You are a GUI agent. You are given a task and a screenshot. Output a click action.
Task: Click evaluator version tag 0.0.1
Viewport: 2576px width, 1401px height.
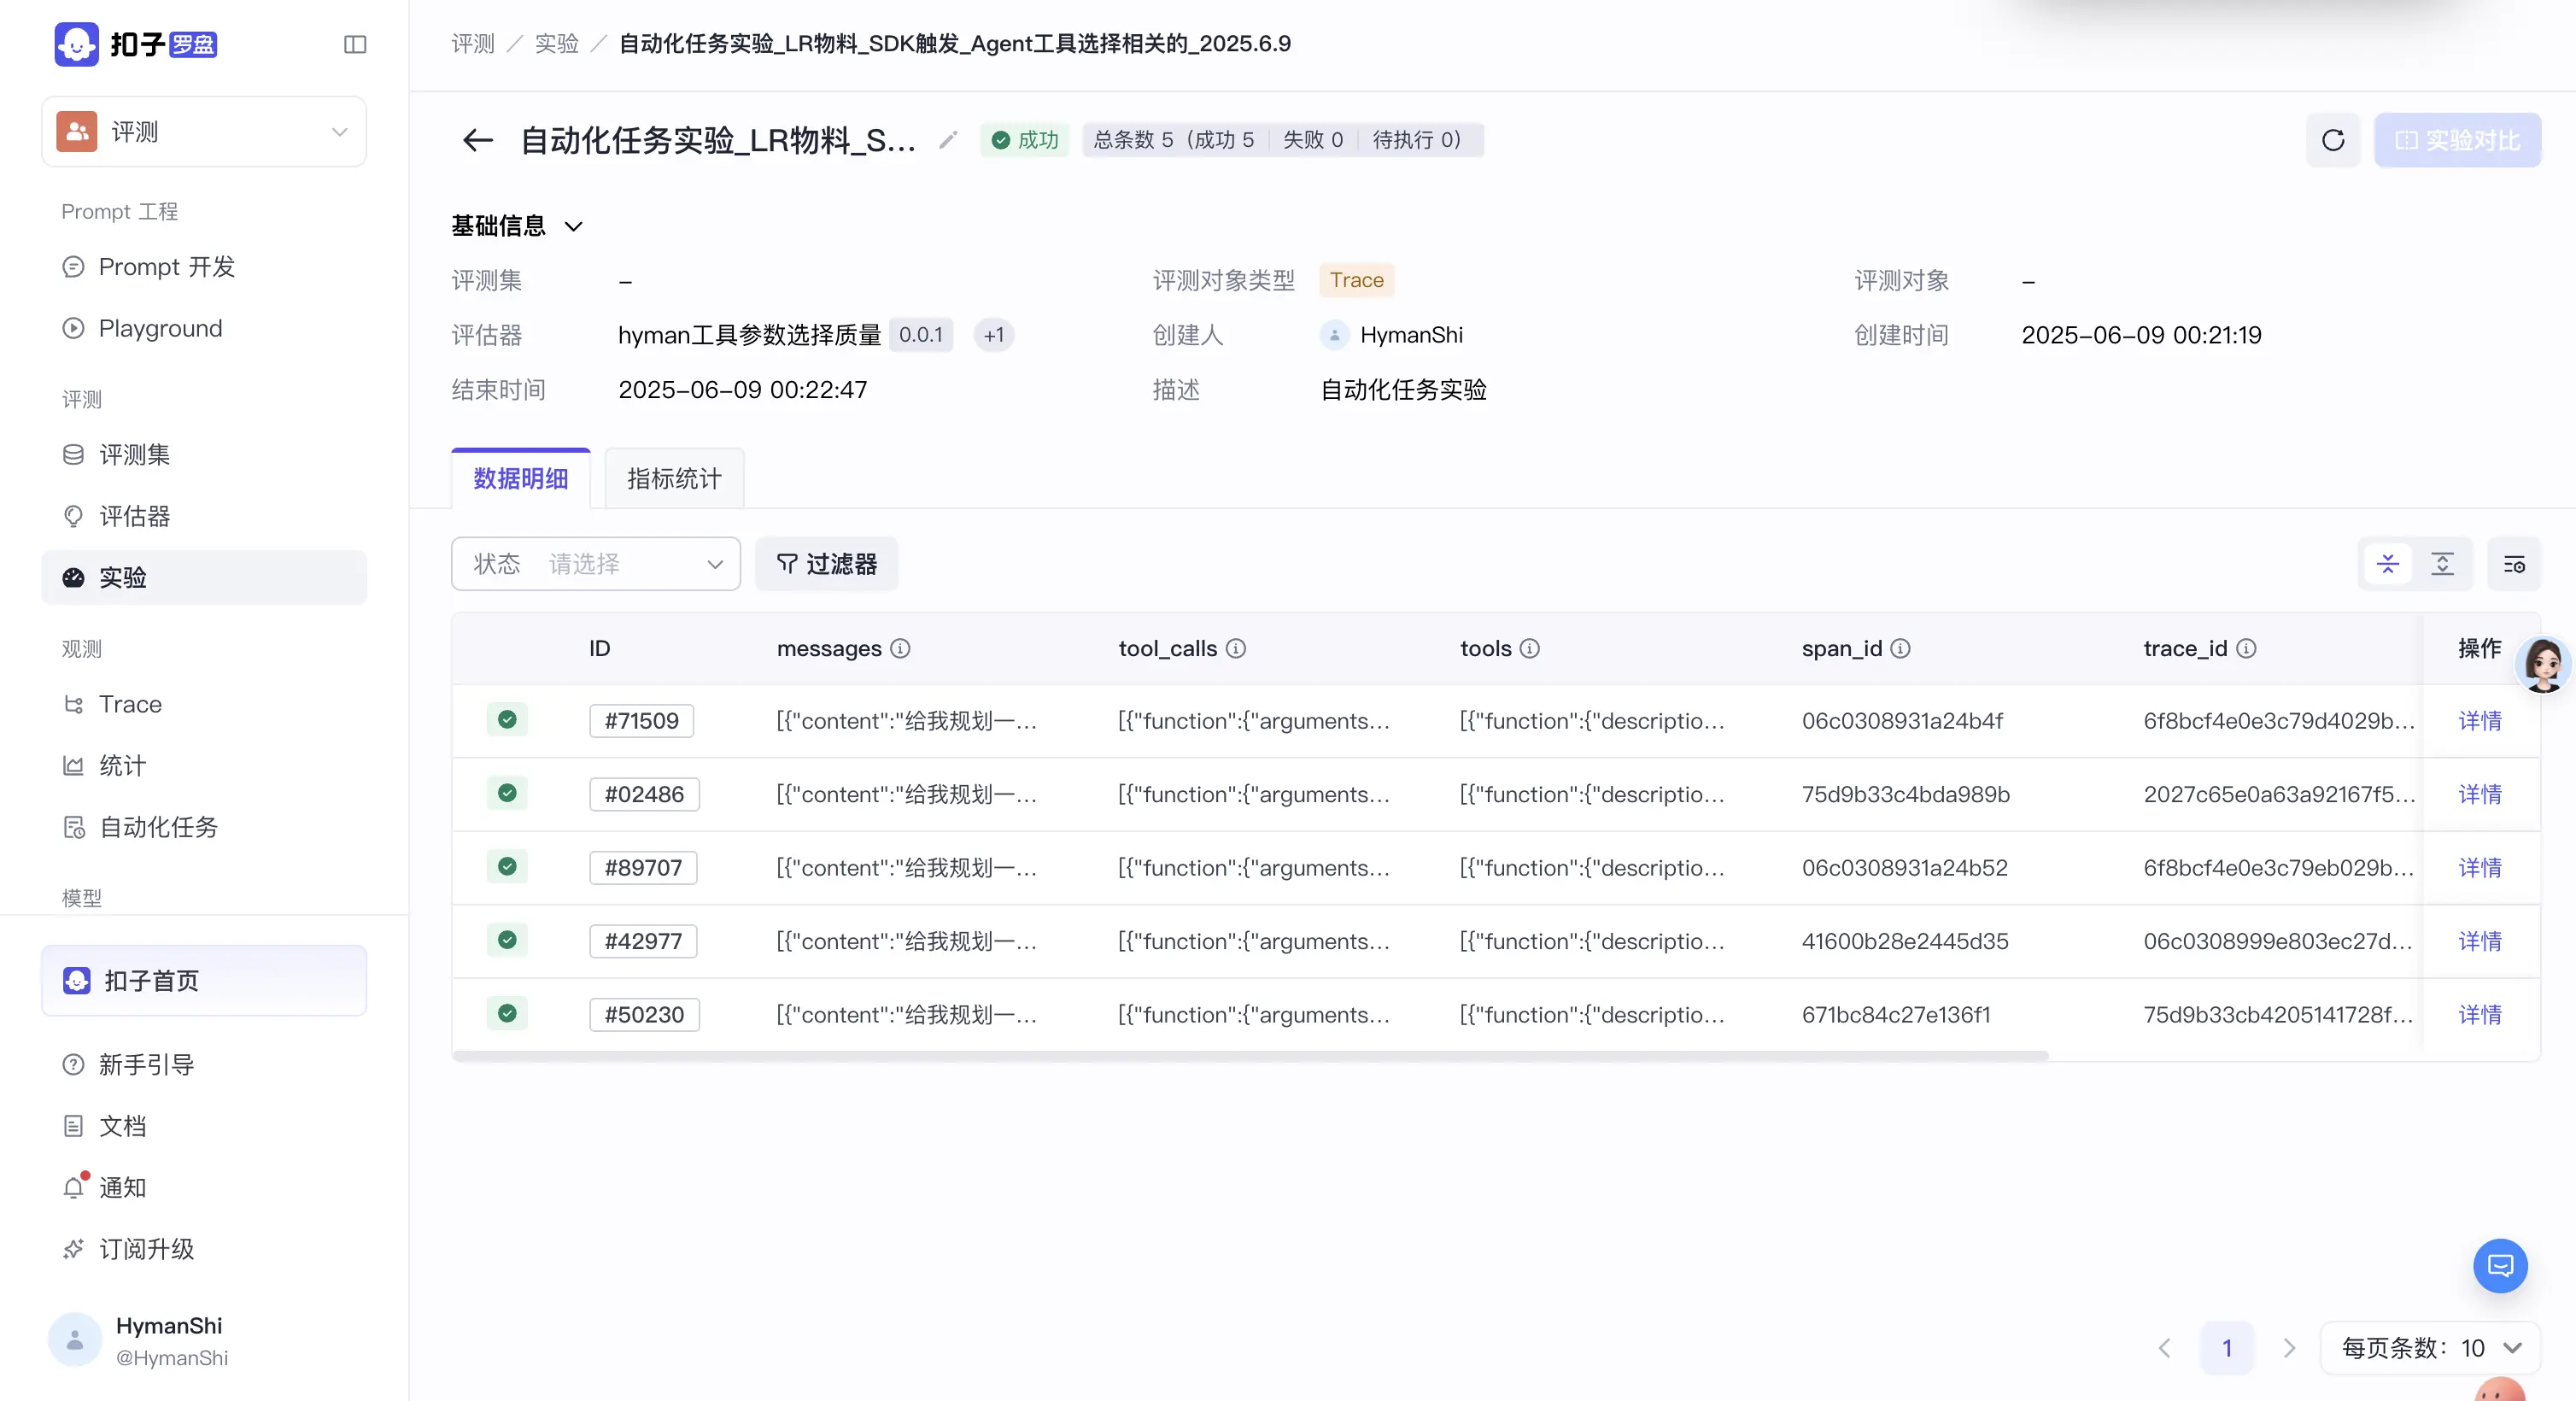click(x=921, y=335)
